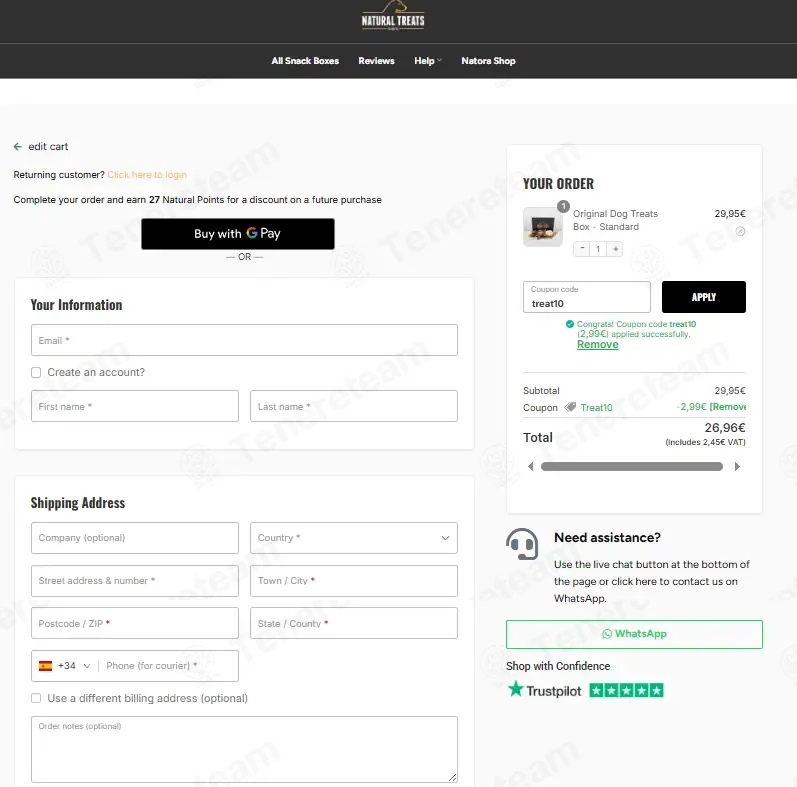Click the order summary scroll left arrow
This screenshot has width=797, height=787.
point(530,467)
